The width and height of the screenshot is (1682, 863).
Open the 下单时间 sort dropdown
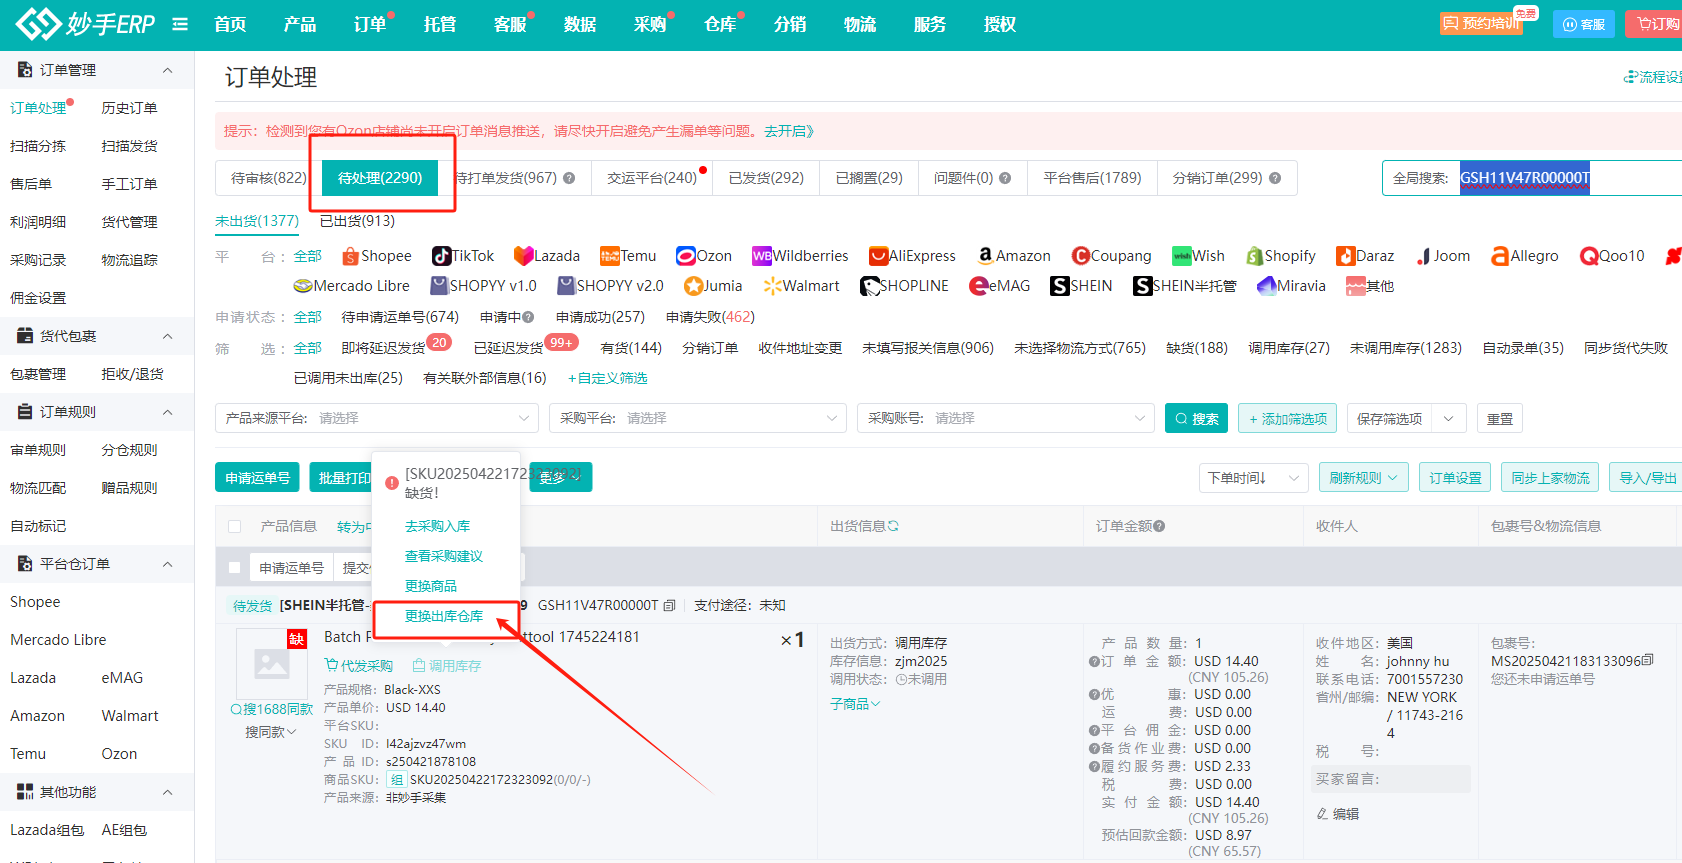click(1254, 478)
